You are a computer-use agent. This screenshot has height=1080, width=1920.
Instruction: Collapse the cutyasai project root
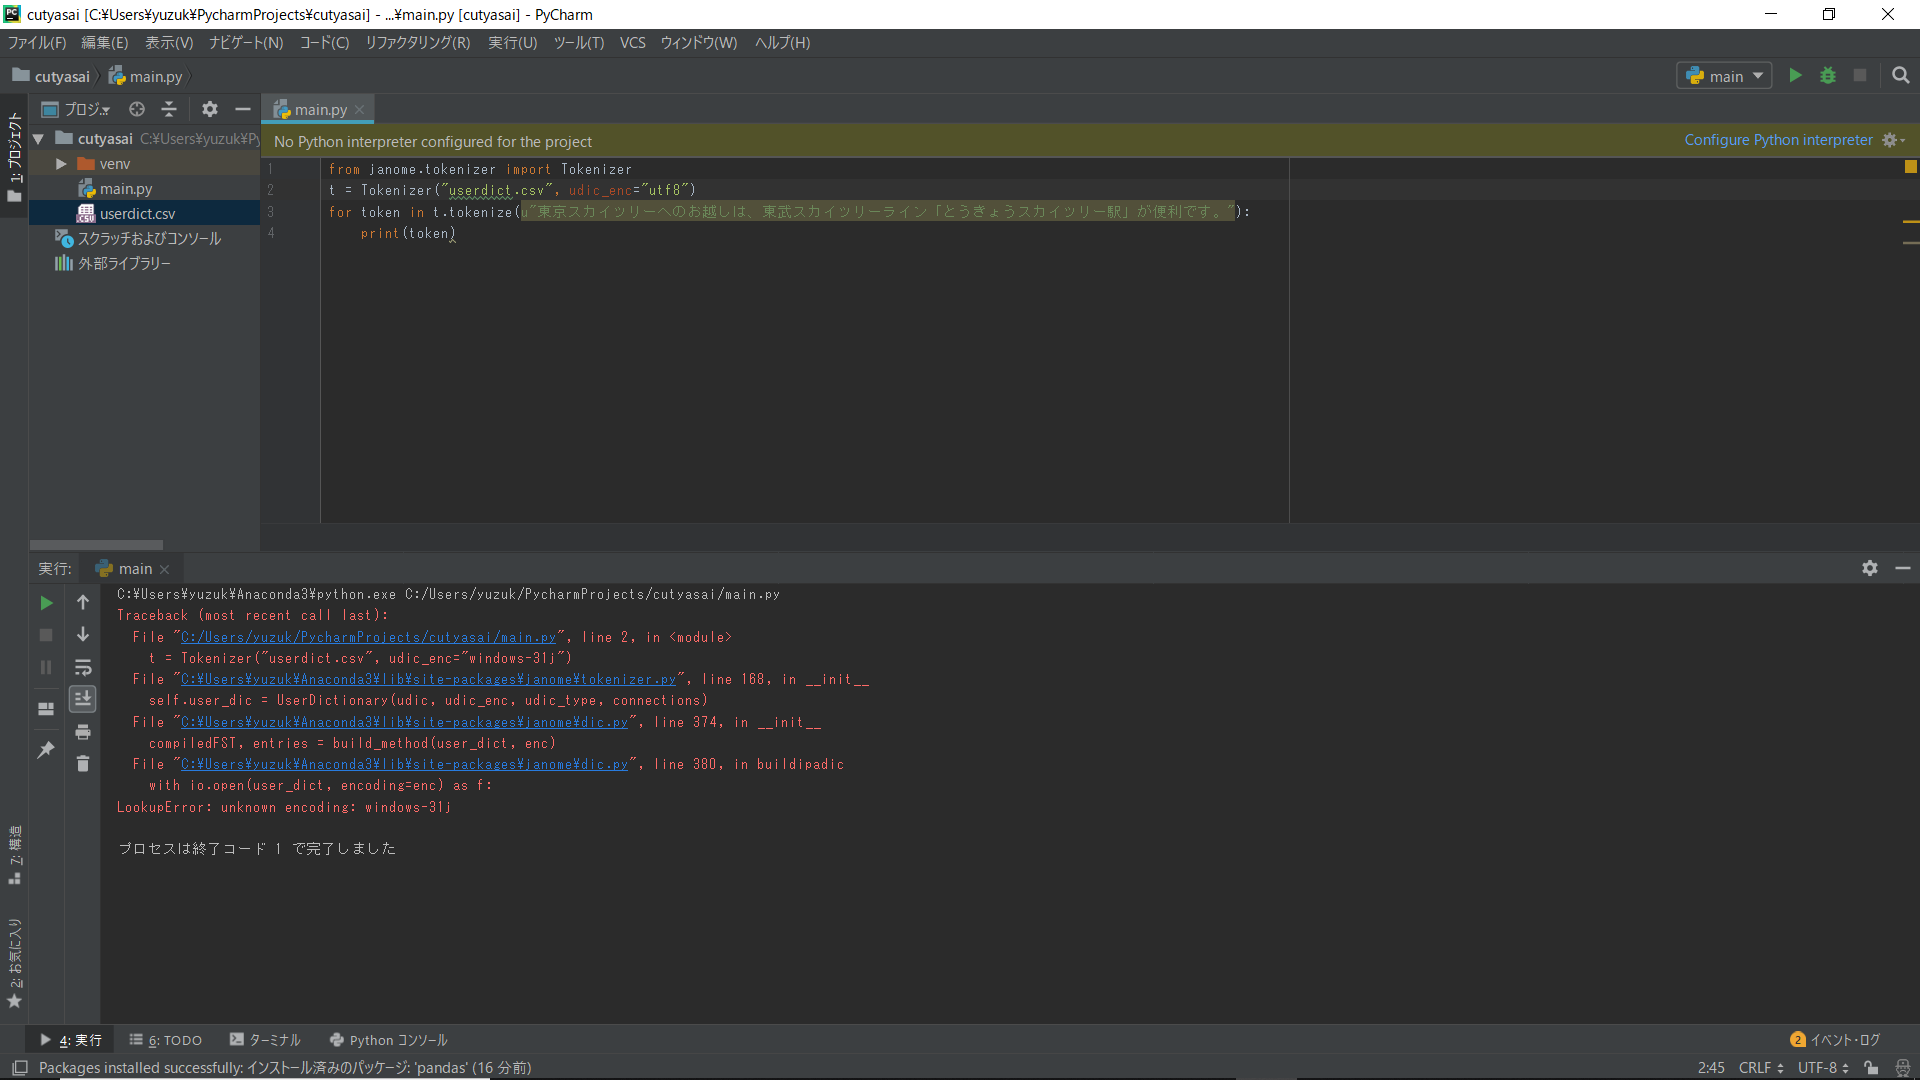(39, 139)
